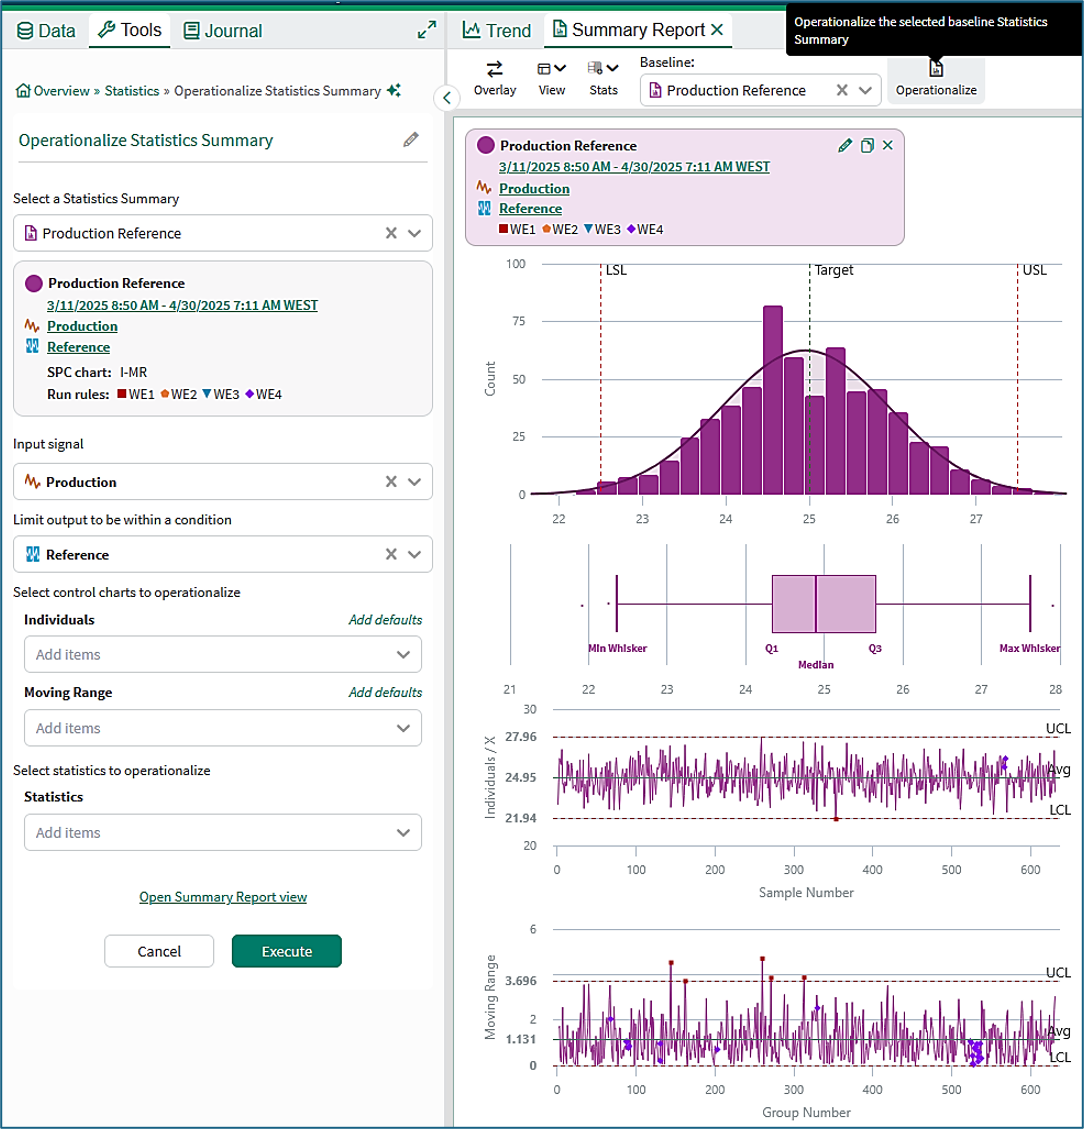
Task: Click the Operationalize toolbar button
Action: pyautogui.click(x=936, y=79)
